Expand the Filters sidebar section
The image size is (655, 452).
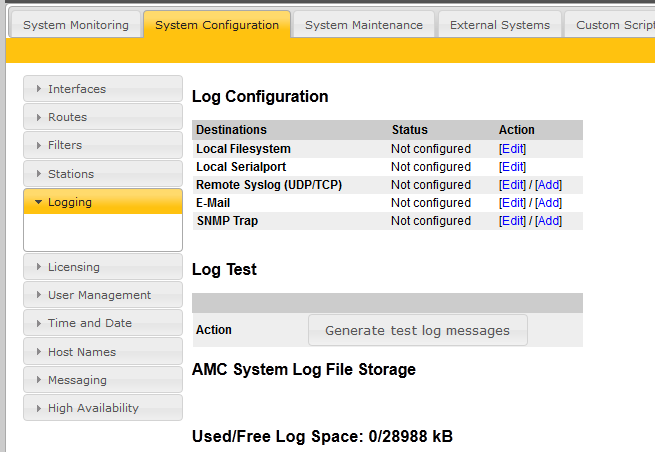[102, 145]
